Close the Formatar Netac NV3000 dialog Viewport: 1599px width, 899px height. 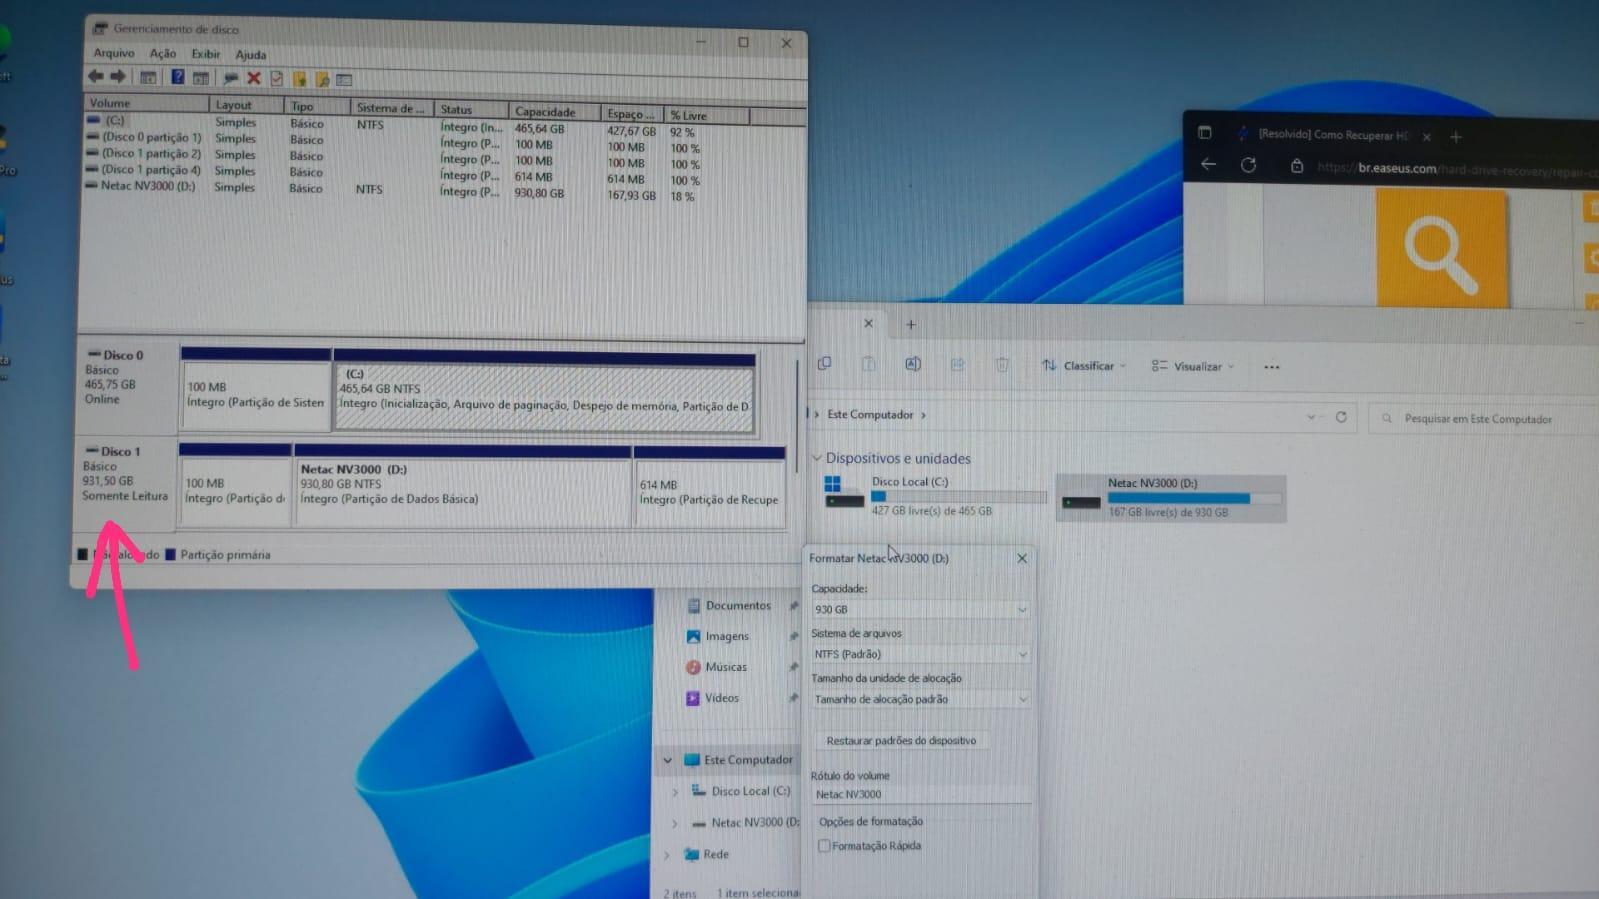click(x=1022, y=558)
